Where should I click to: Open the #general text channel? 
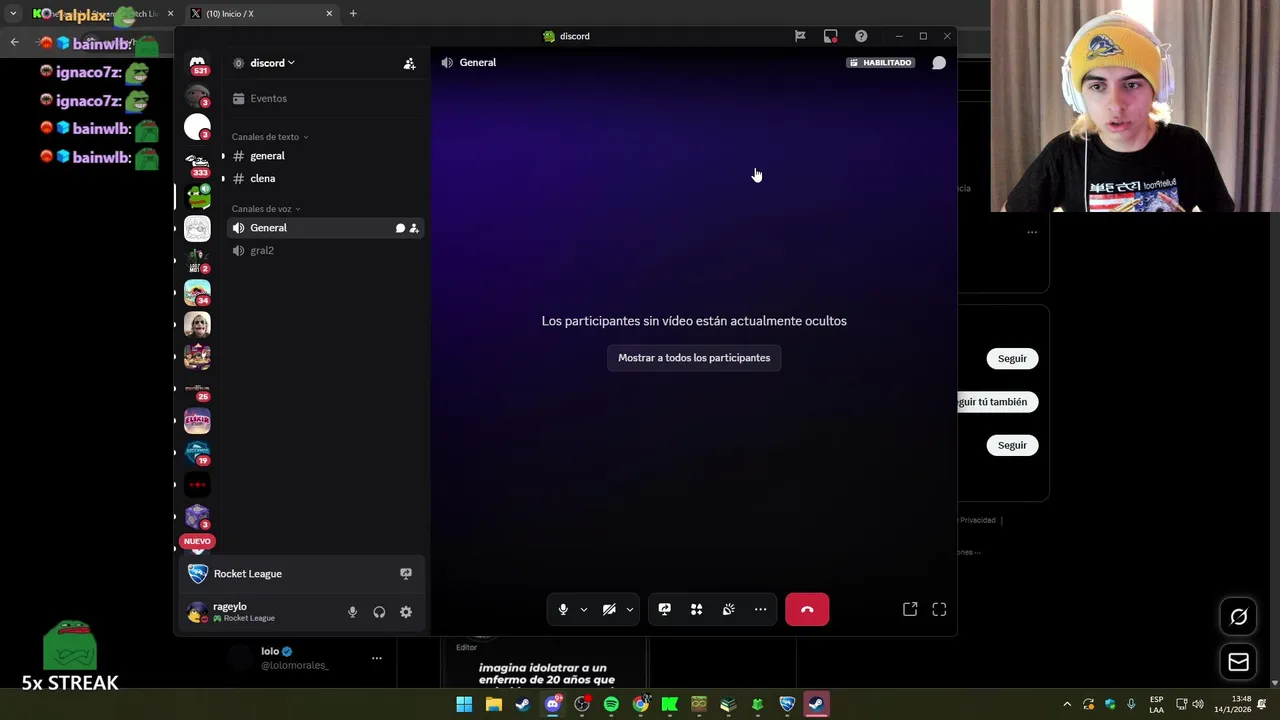point(326,156)
